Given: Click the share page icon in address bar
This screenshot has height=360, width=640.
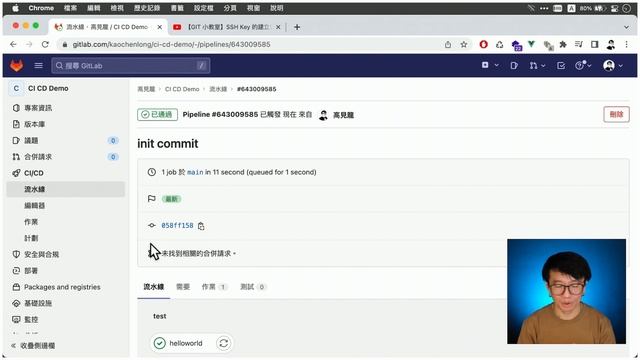Looking at the screenshot, I should click(x=448, y=44).
